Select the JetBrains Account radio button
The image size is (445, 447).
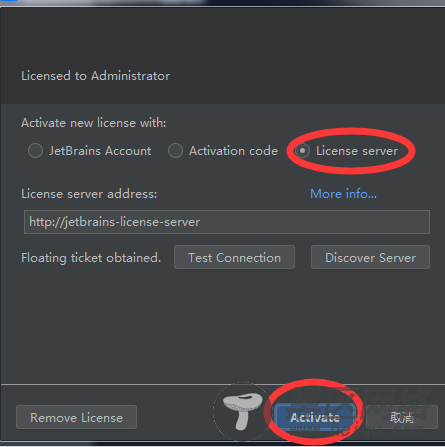click(35, 151)
